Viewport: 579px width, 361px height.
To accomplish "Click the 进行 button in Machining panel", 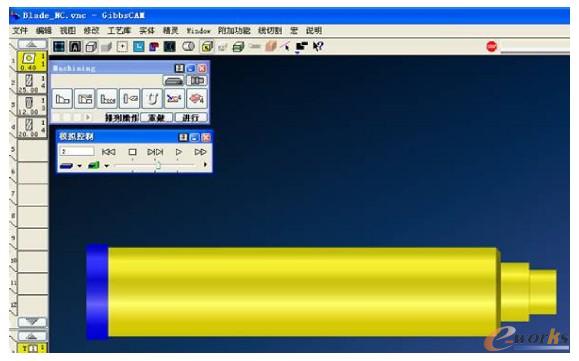I will tap(191, 118).
